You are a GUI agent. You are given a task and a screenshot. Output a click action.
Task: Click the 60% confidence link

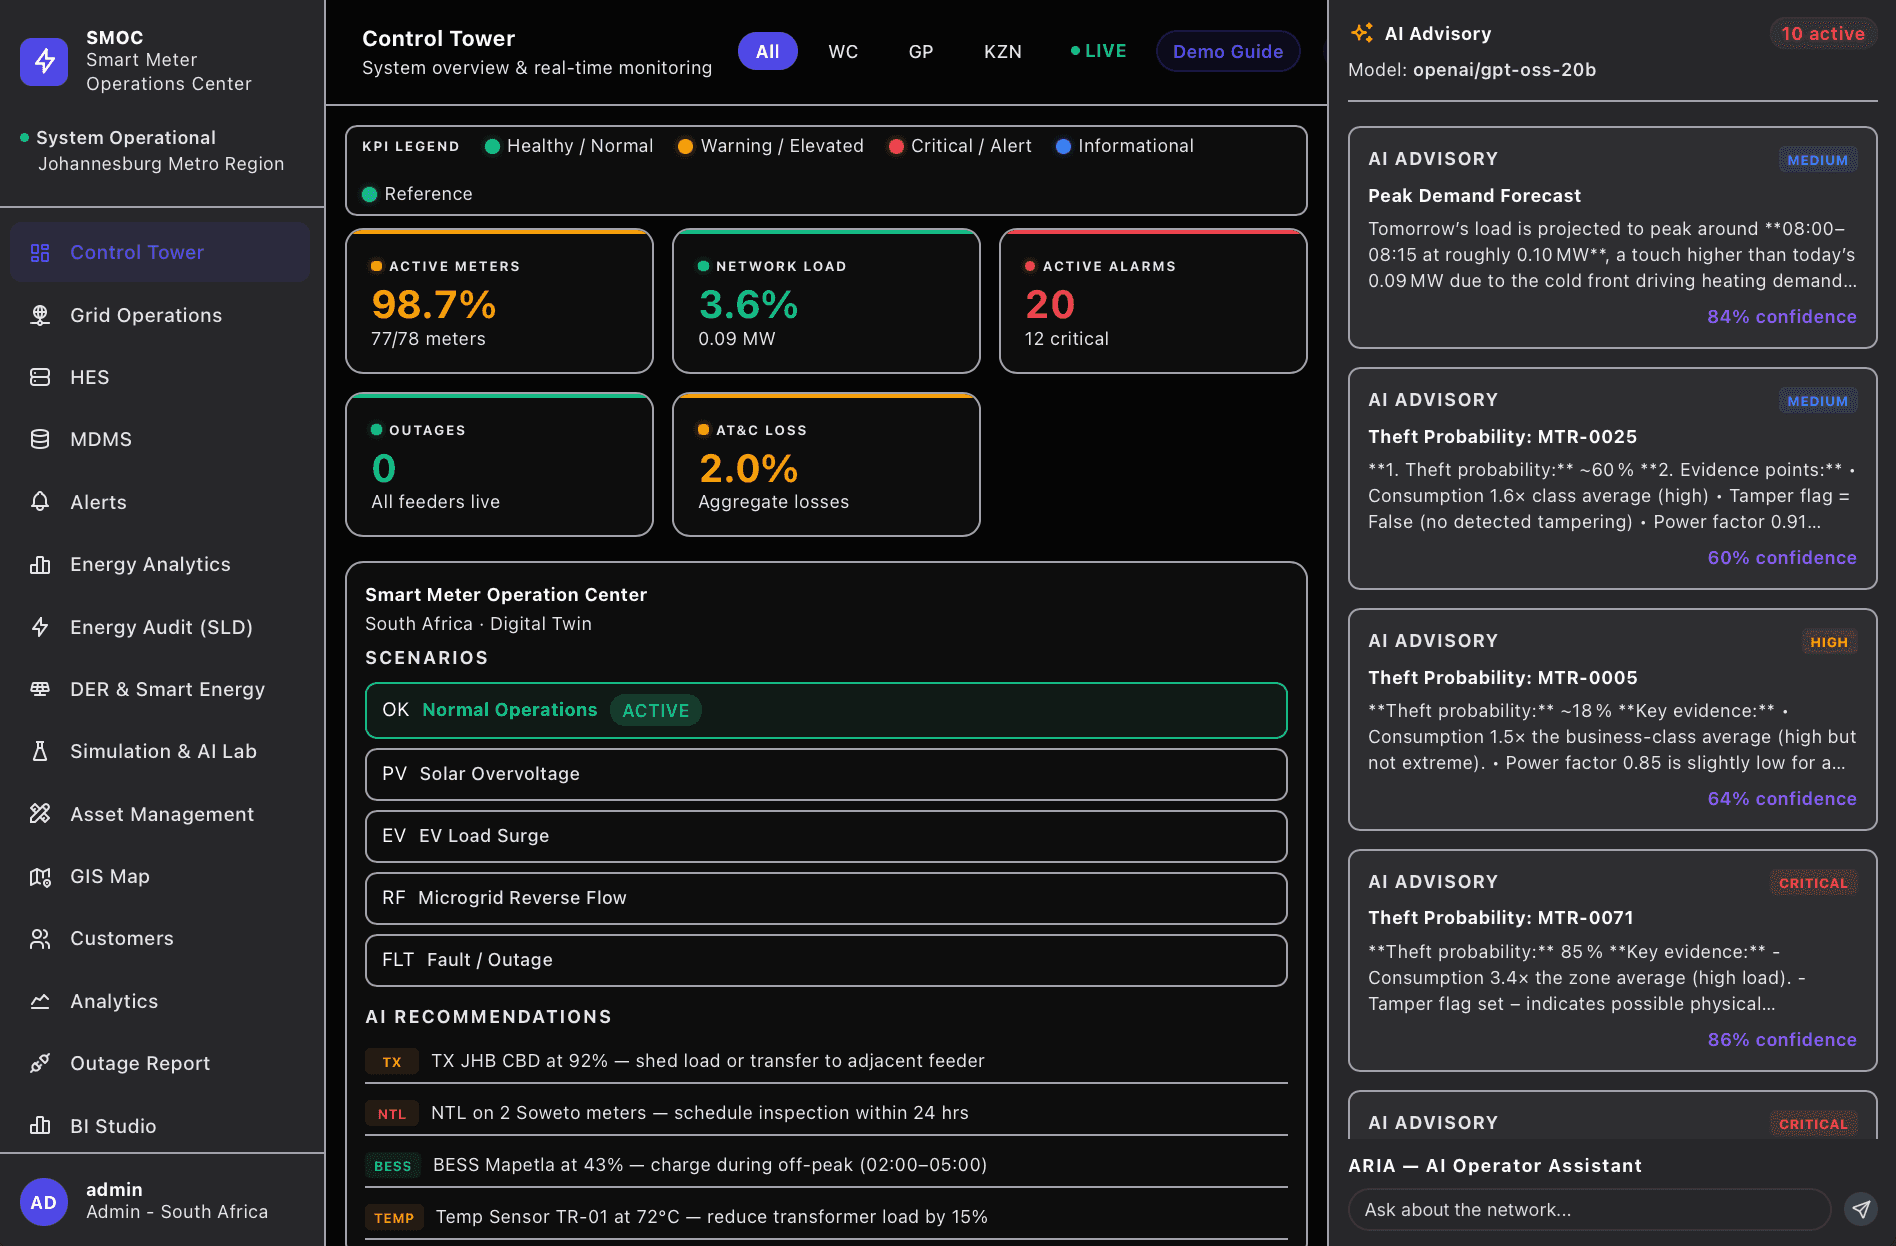[1782, 557]
